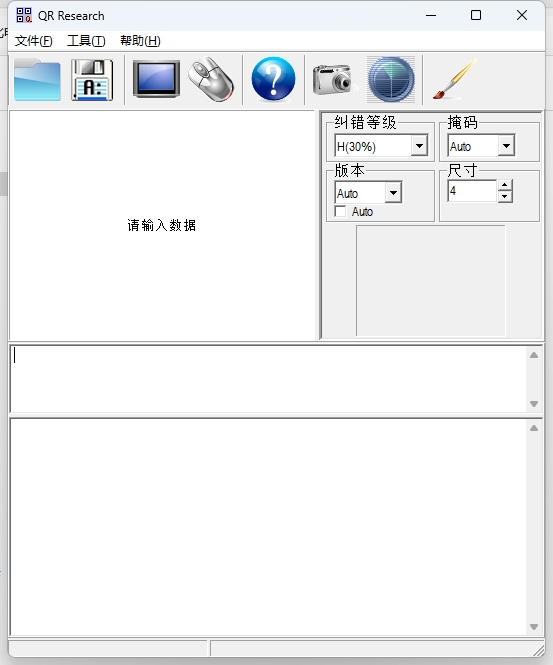Open the 文件(F) menu
This screenshot has width=553, height=665.
(x=34, y=41)
